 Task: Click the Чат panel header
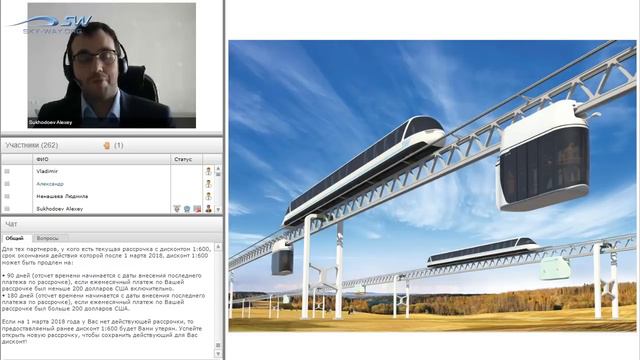[112, 224]
